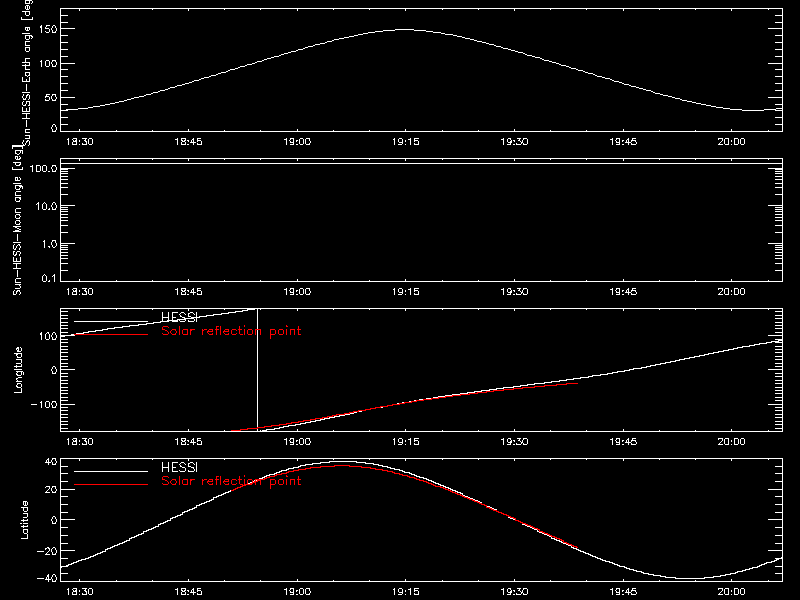Click red legend line sample in Longitude plot
The image size is (800, 600).
click(x=111, y=335)
